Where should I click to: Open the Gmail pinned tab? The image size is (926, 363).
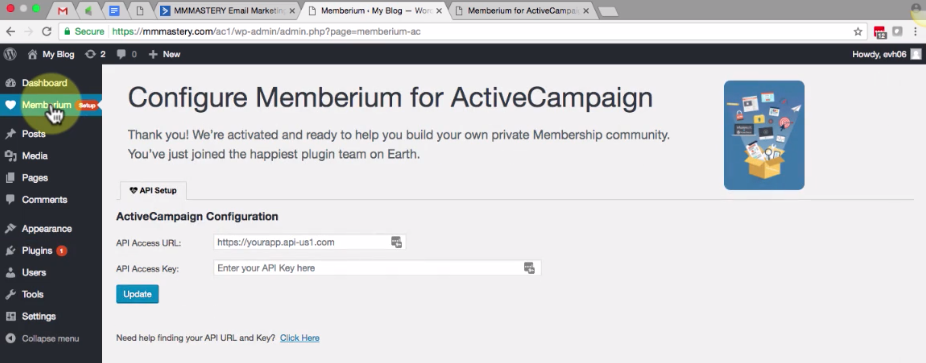point(62,11)
